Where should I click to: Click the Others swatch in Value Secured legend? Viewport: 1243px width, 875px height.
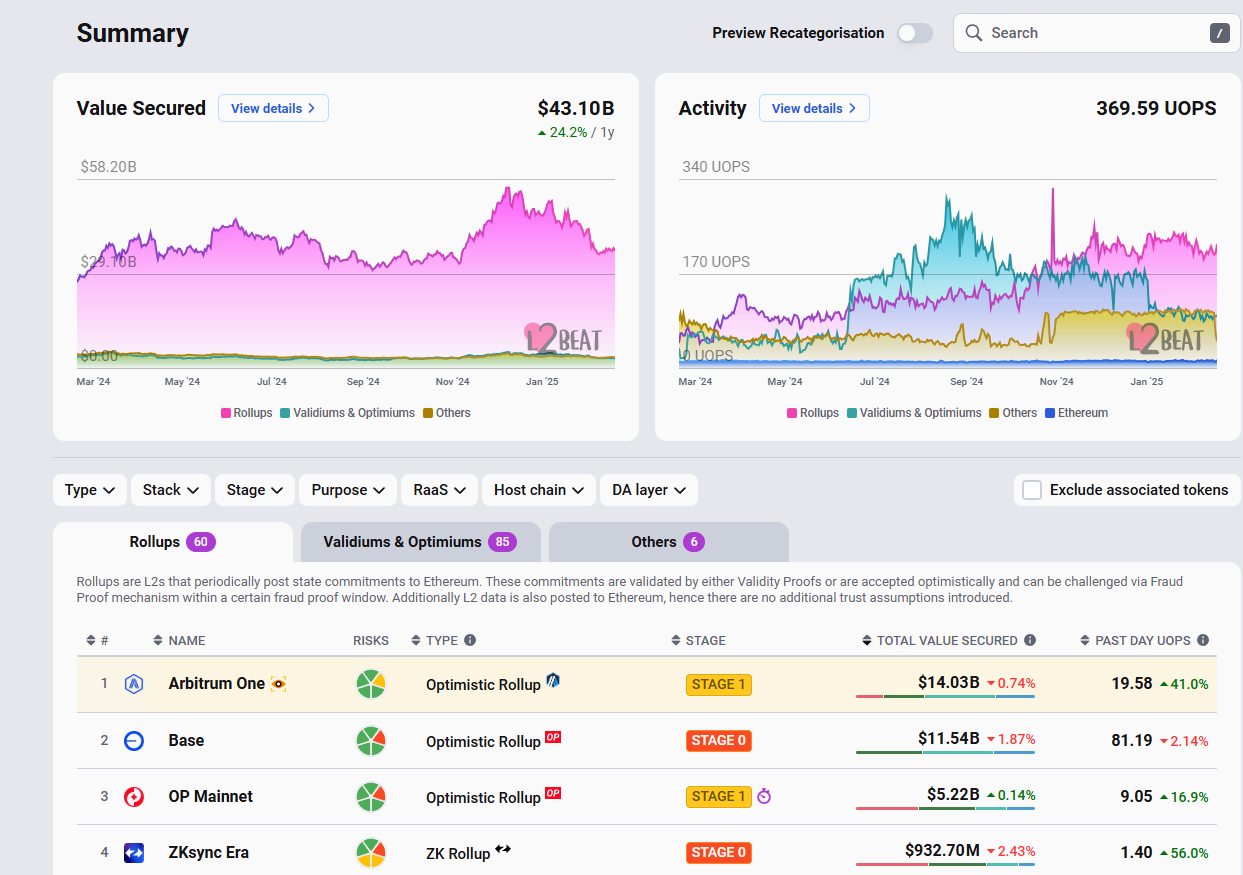tap(428, 413)
